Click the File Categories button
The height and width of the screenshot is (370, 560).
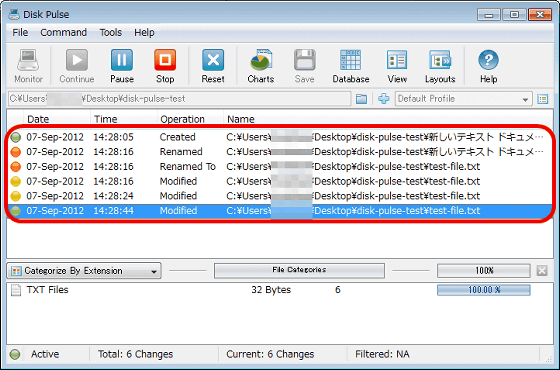coord(299,270)
